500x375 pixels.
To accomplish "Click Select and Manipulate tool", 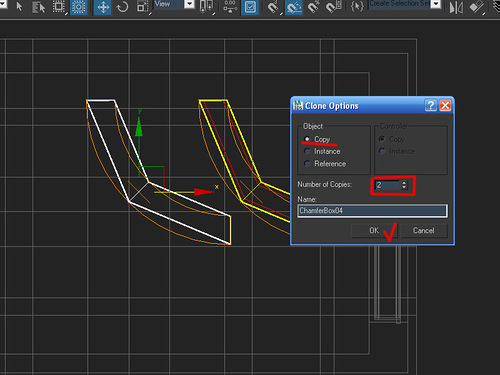I will pyautogui.click(x=230, y=6).
